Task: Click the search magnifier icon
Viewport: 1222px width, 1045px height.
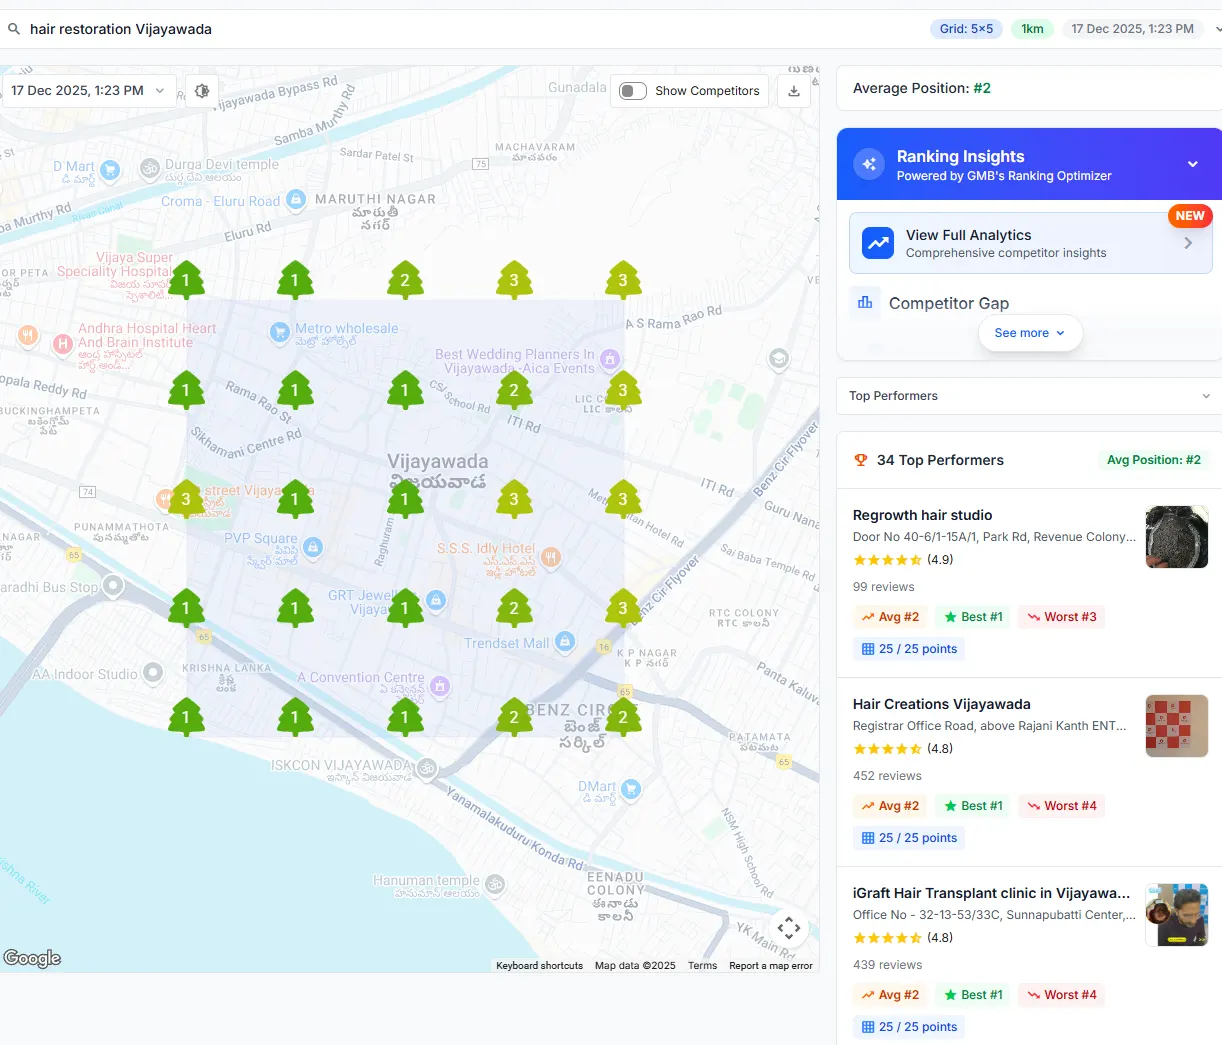Action: coord(14,29)
